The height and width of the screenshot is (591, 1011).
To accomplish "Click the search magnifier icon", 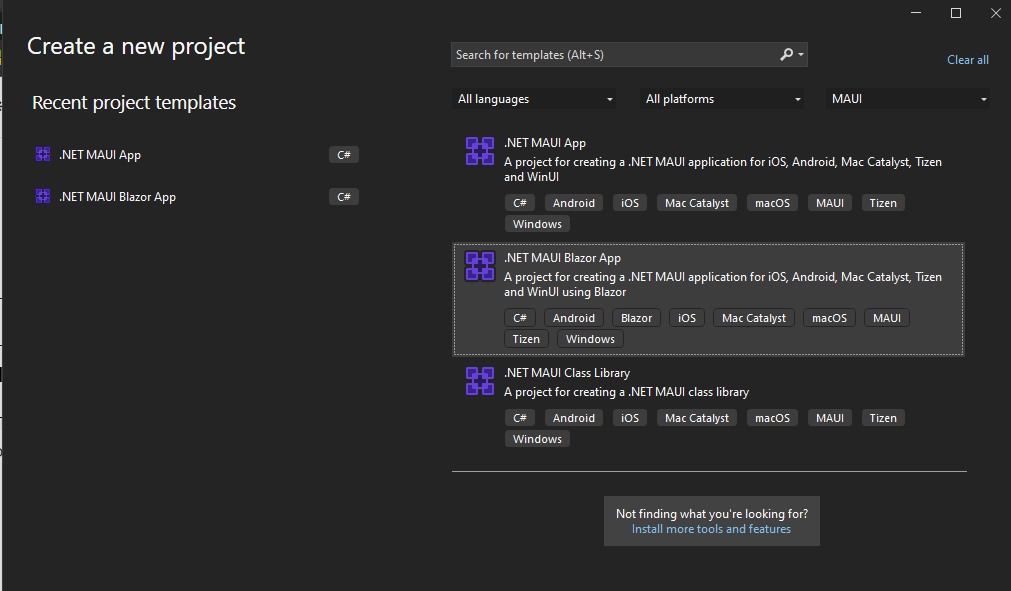I will pyautogui.click(x=786, y=55).
